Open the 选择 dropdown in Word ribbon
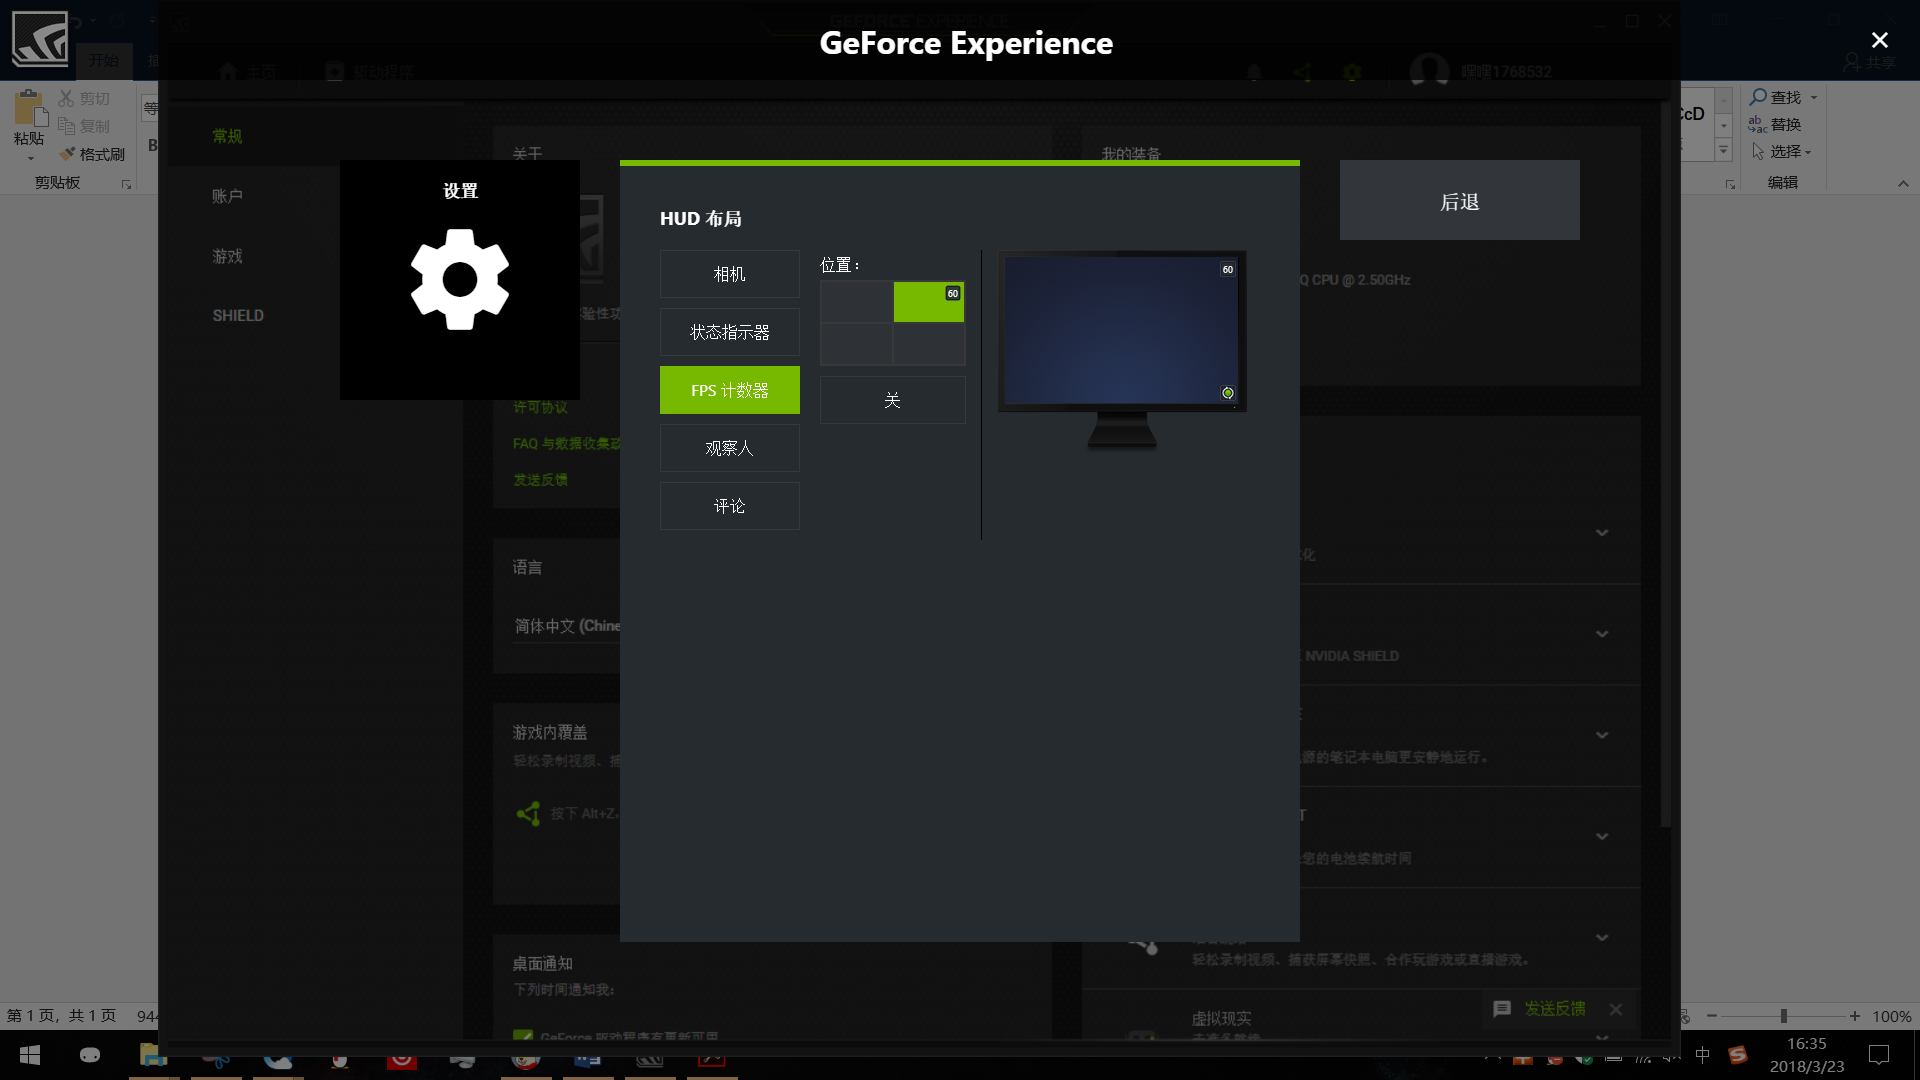Viewport: 1920px width, 1080px height. coord(1783,151)
